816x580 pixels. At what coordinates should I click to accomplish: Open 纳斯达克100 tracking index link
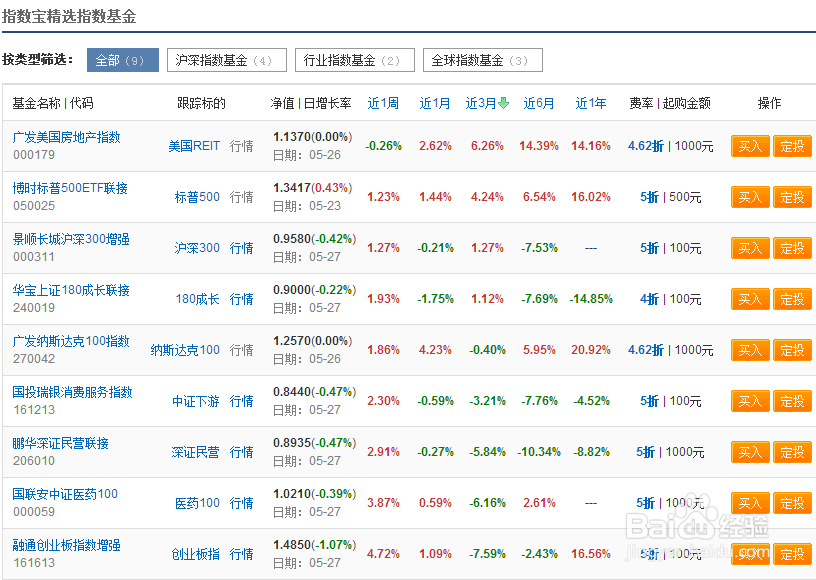(x=185, y=350)
